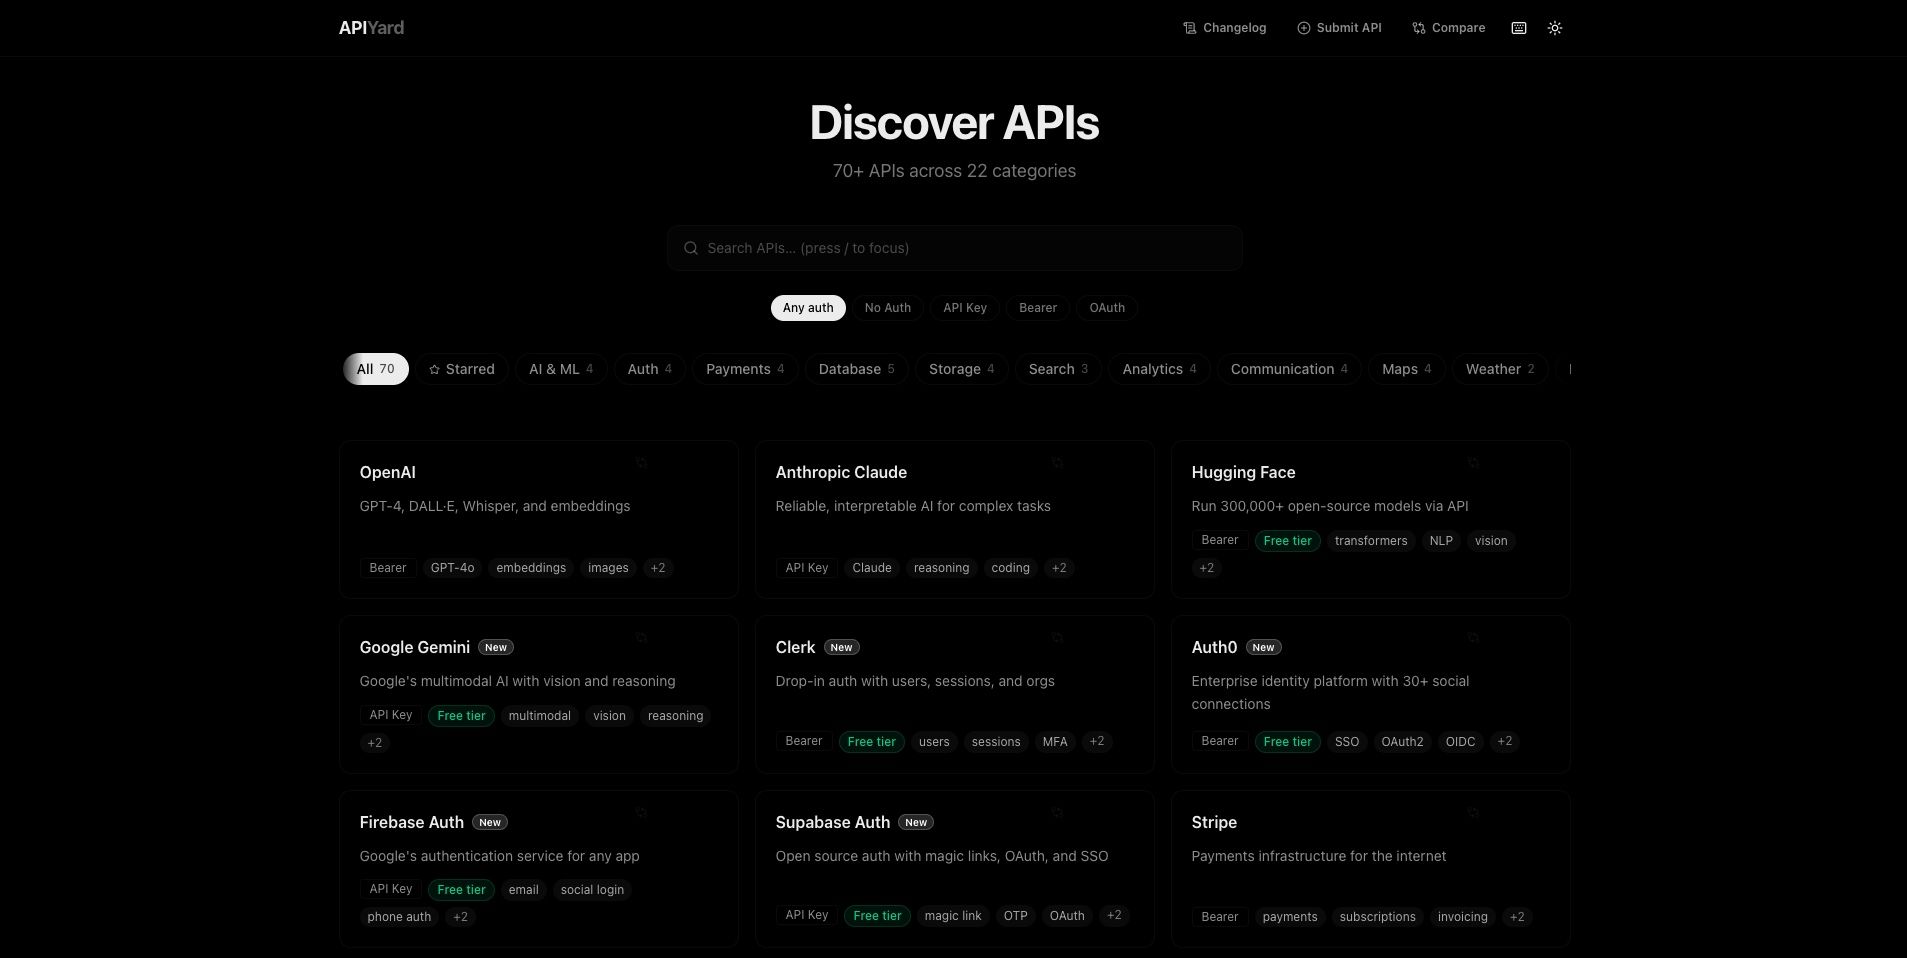Add OpenAI card to compare via its icon
This screenshot has height=958, width=1907.
coord(642,463)
